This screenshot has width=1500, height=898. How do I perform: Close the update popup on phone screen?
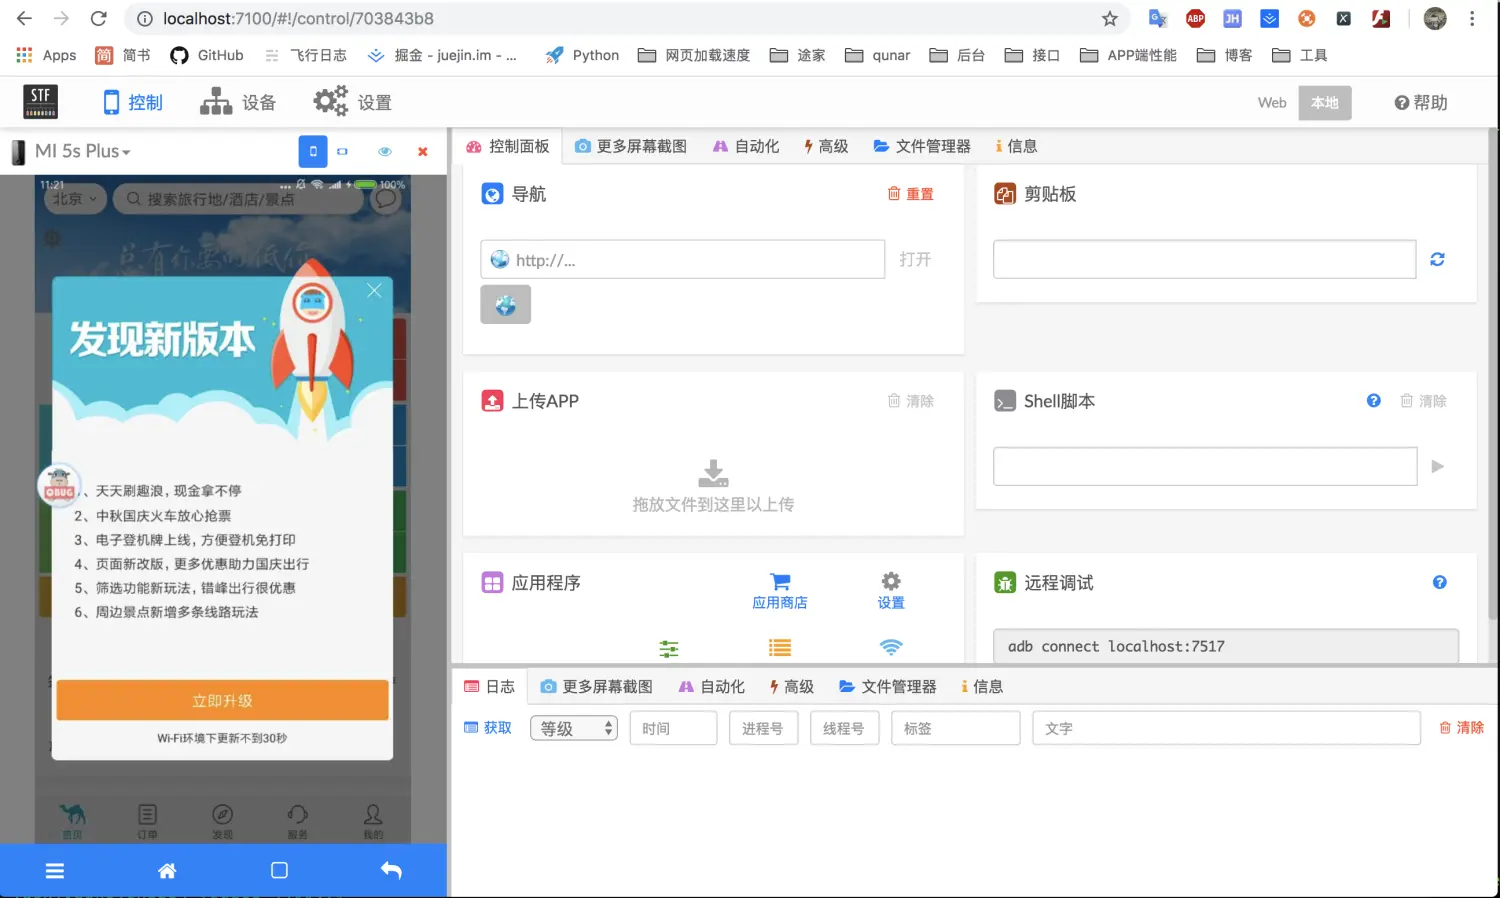coord(374,291)
